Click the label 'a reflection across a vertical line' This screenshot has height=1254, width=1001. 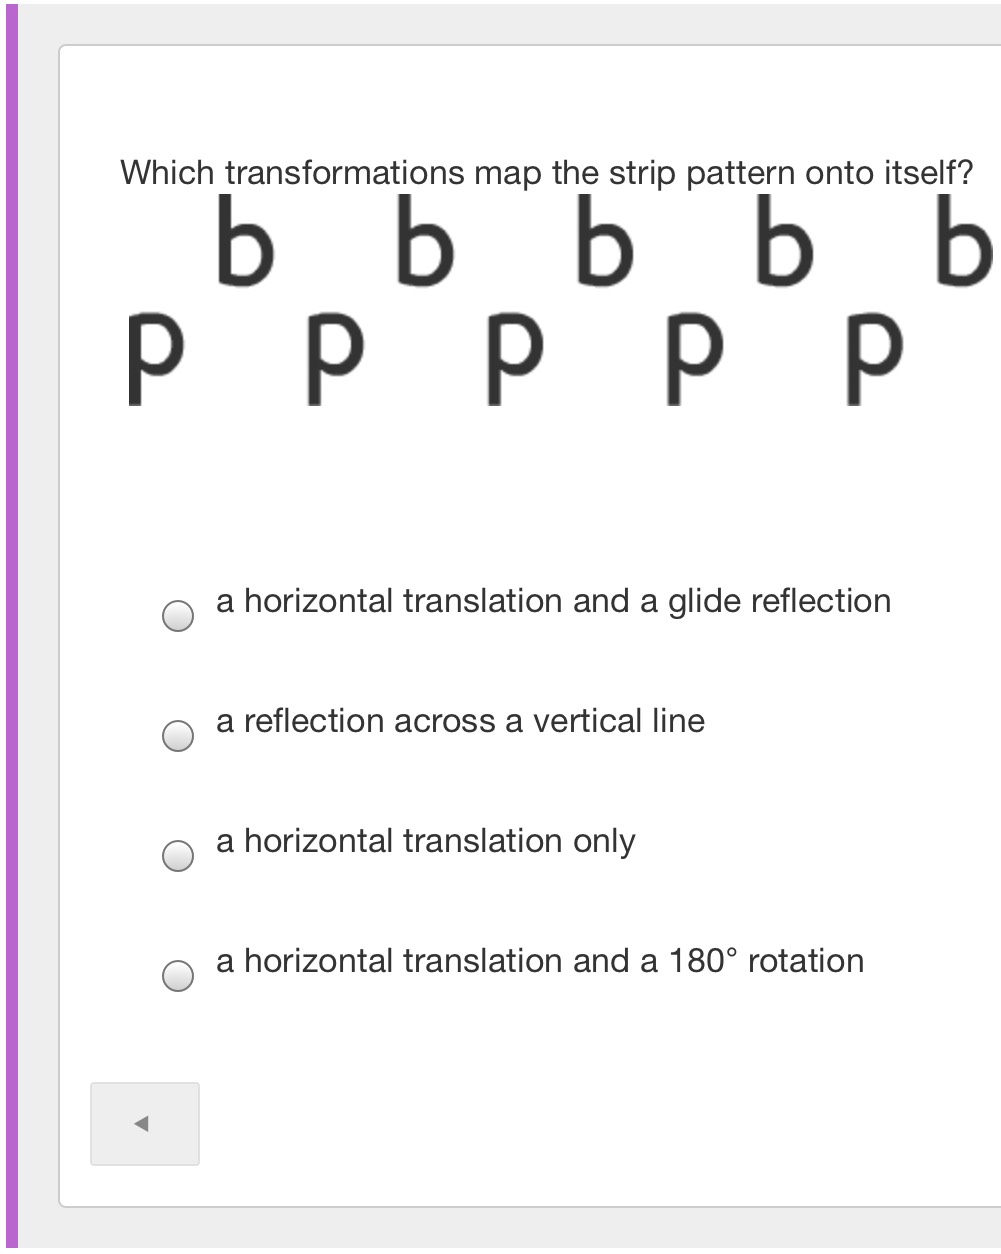pyautogui.click(x=460, y=721)
